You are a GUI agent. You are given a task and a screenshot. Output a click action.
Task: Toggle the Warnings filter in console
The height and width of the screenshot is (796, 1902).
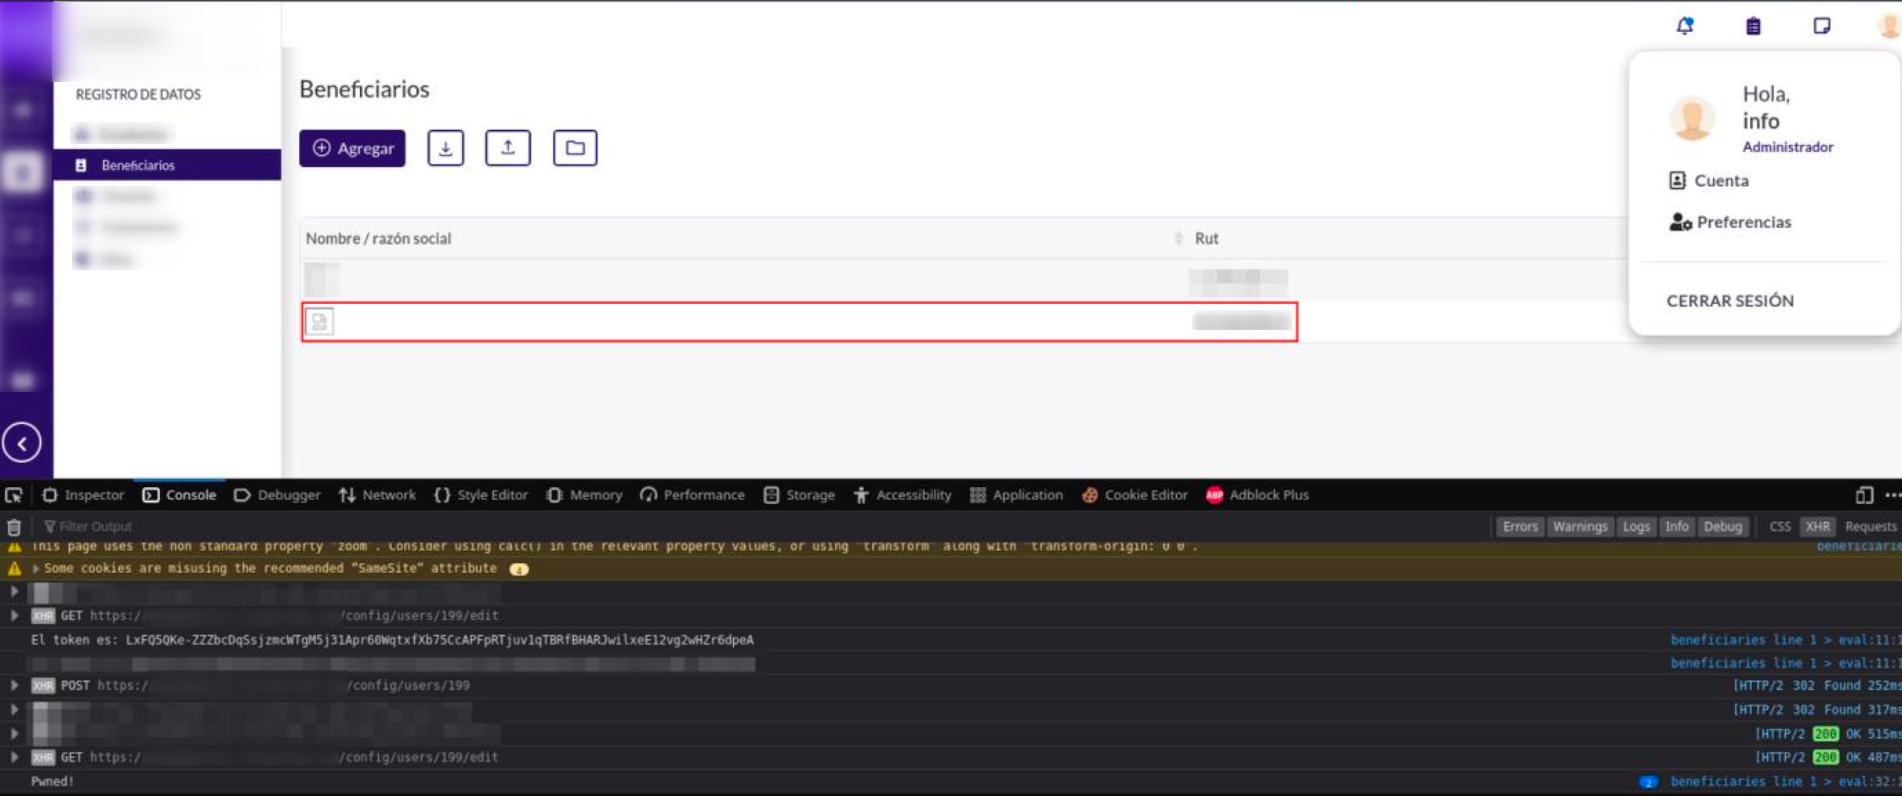tap(1580, 527)
